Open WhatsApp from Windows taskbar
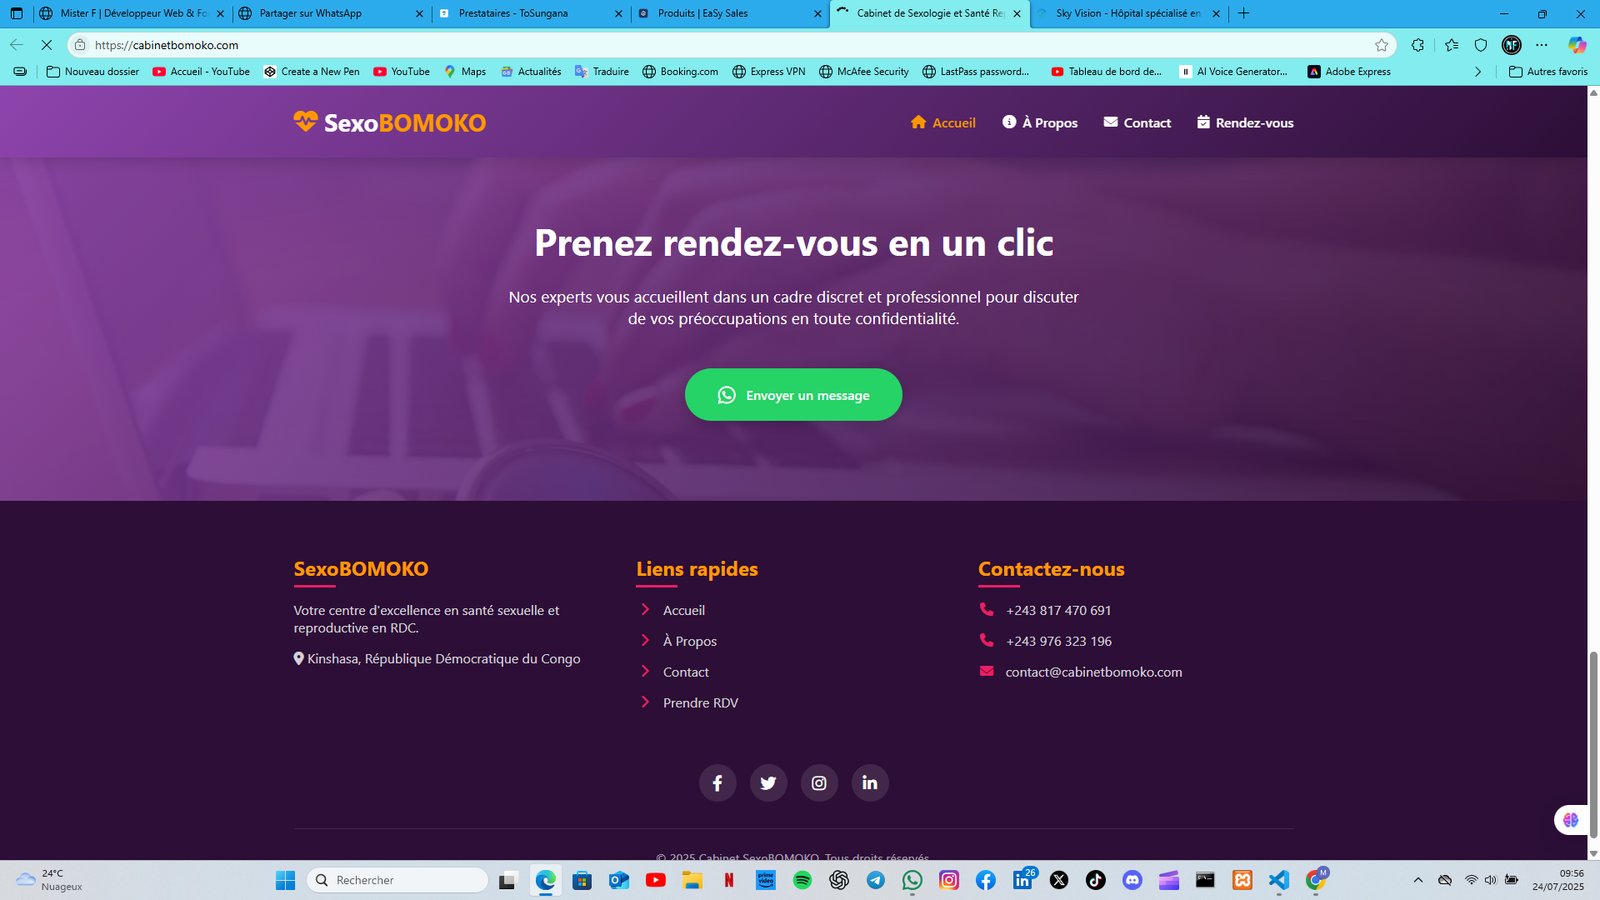 point(912,880)
